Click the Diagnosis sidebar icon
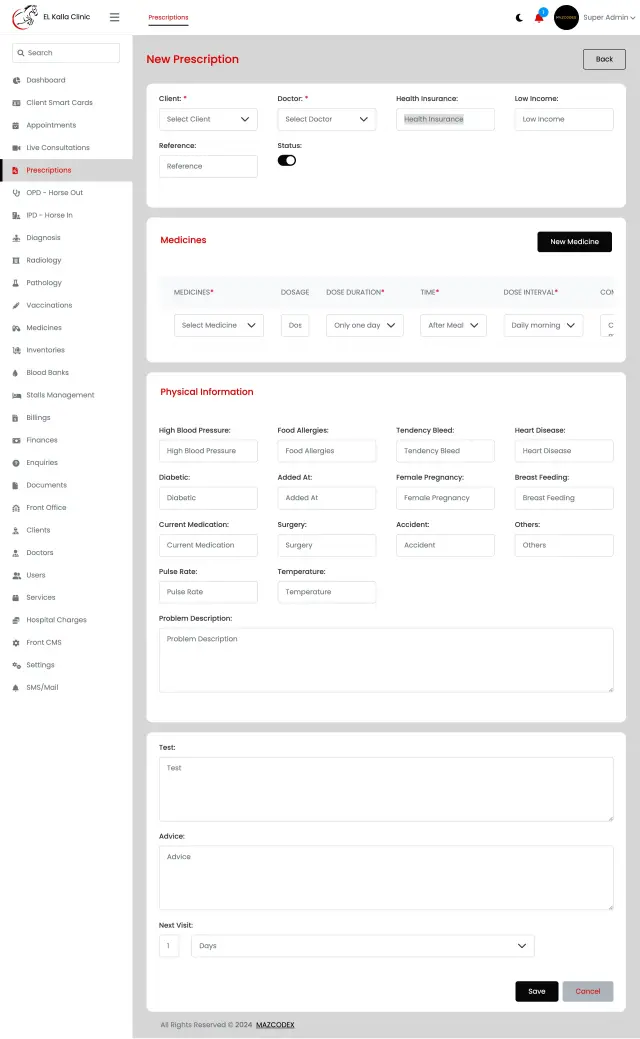The image size is (640, 1039). (x=16, y=238)
